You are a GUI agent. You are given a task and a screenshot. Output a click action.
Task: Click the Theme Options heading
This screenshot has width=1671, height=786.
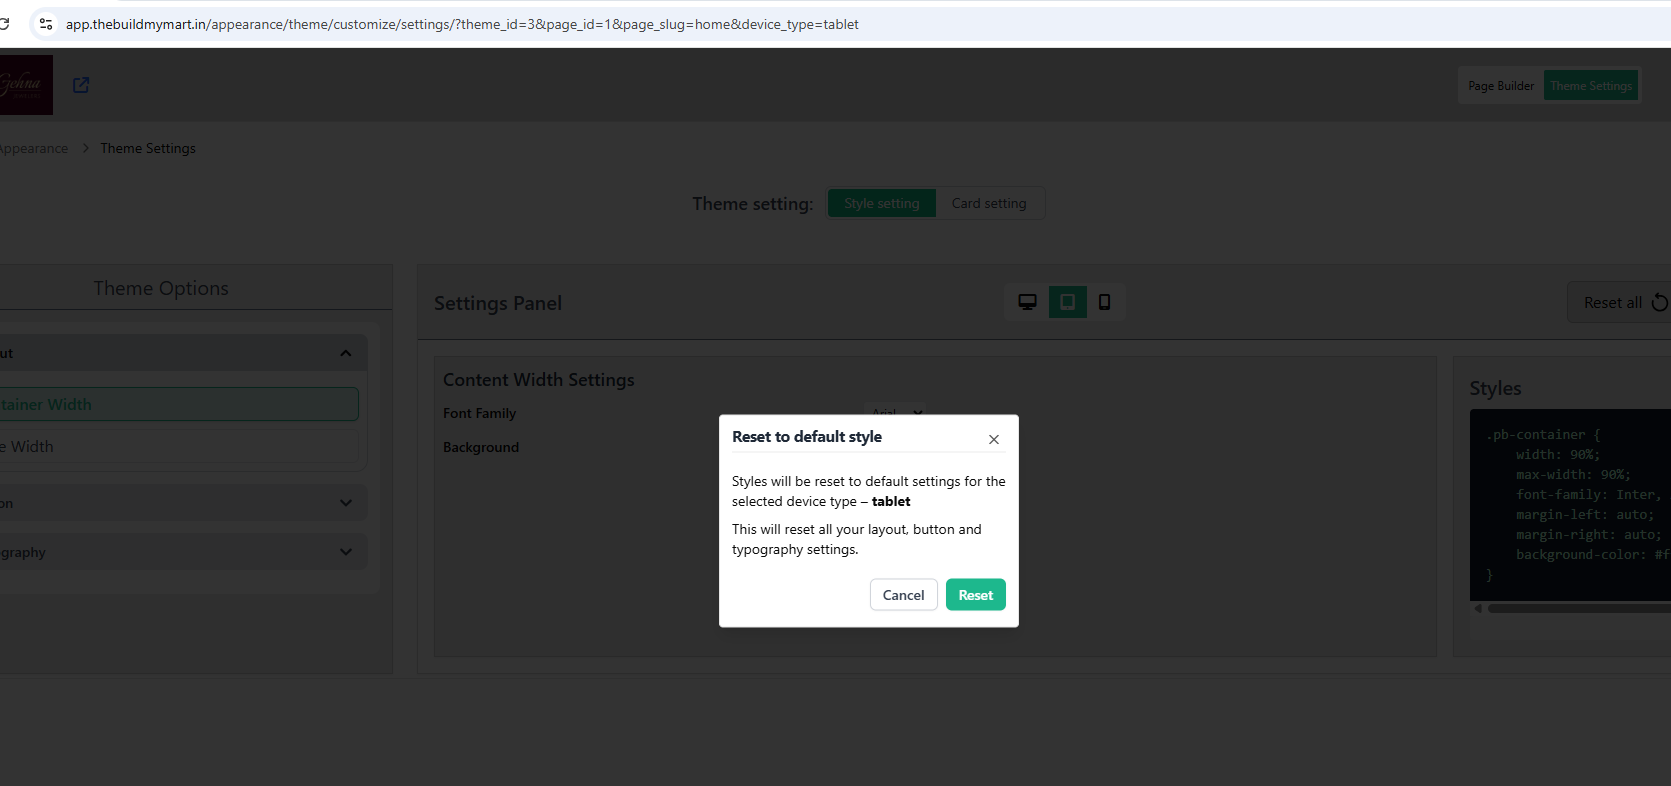pyautogui.click(x=161, y=288)
